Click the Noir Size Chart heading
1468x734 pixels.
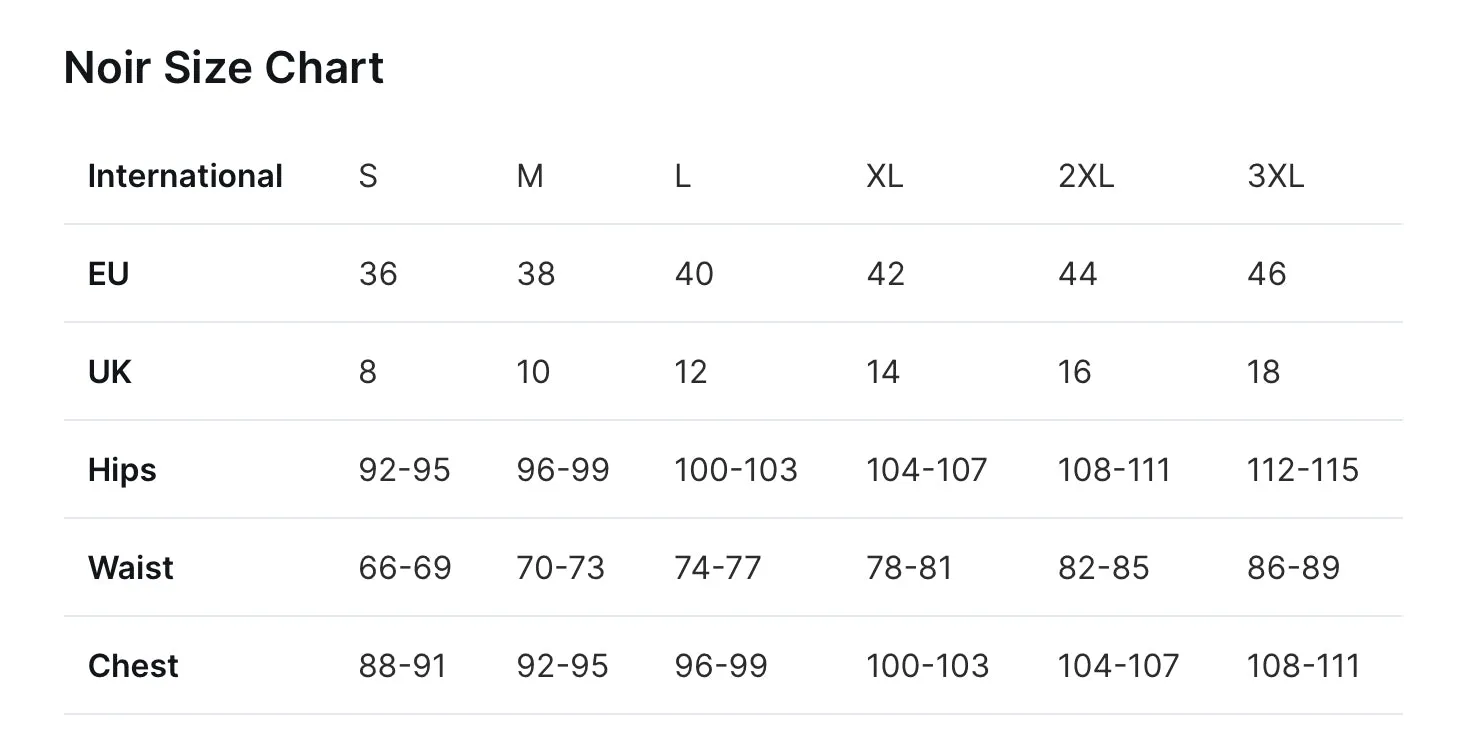tap(224, 68)
